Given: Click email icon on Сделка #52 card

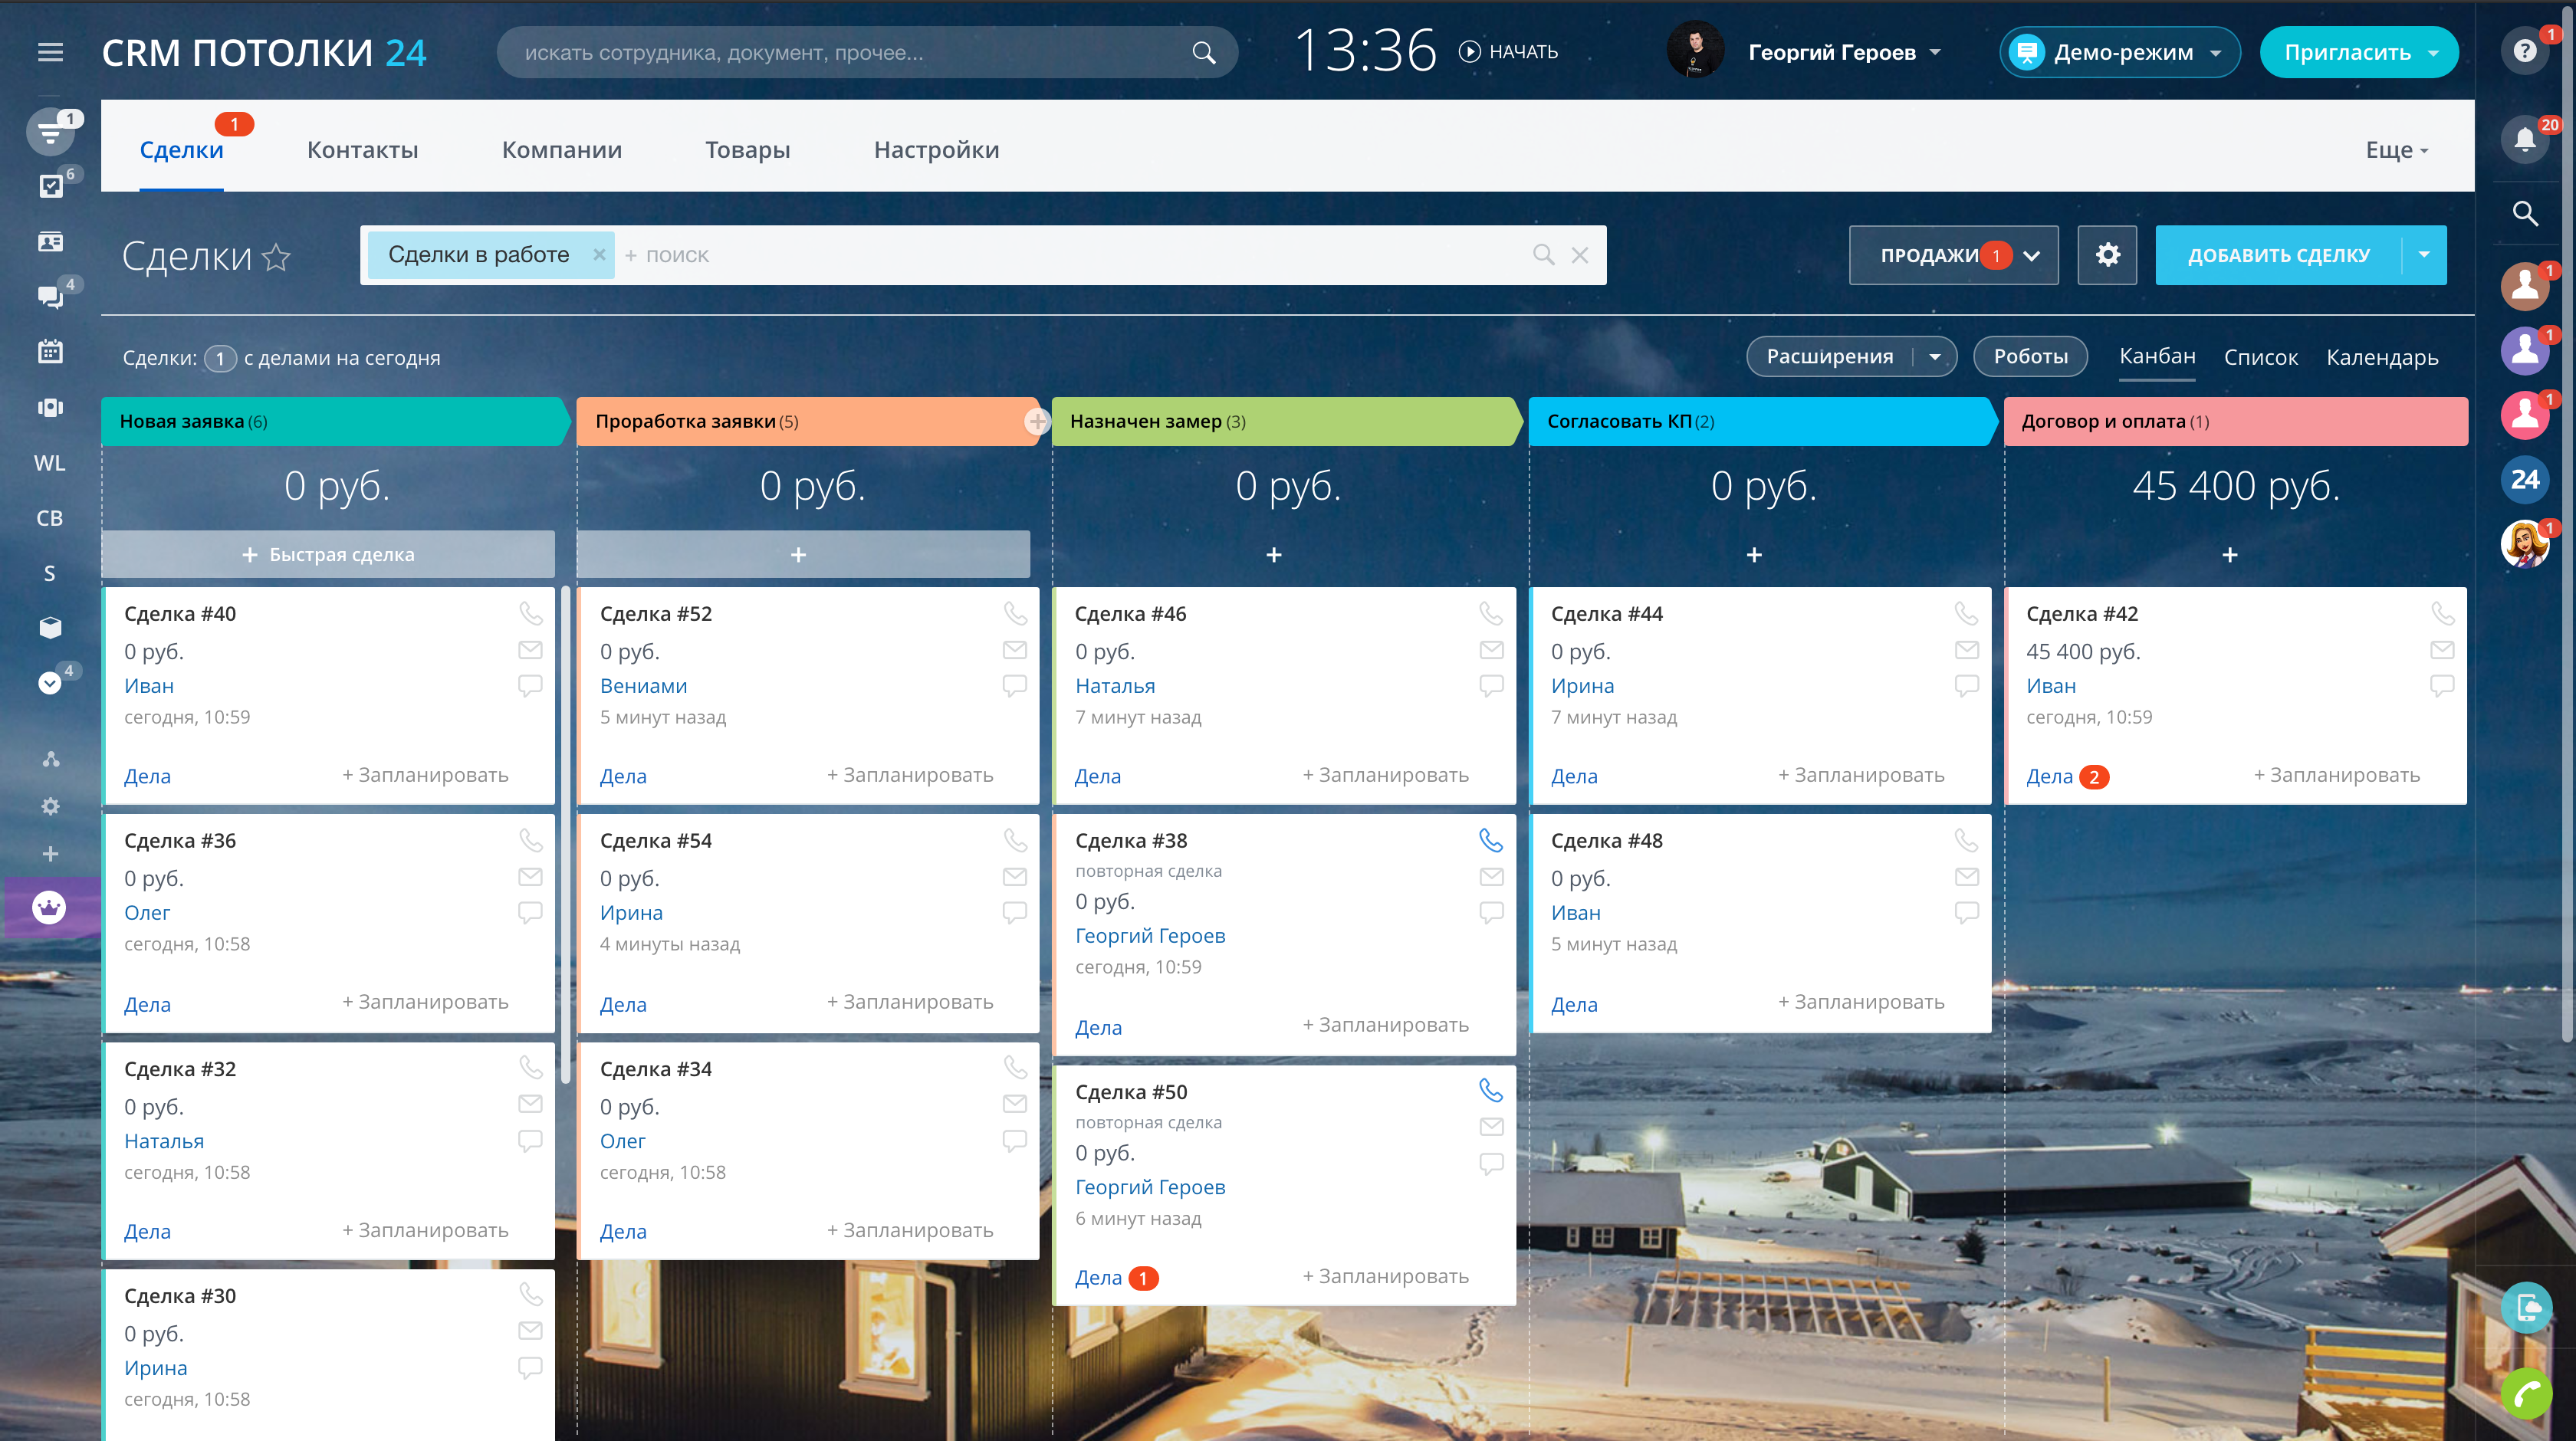Looking at the screenshot, I should [1014, 650].
